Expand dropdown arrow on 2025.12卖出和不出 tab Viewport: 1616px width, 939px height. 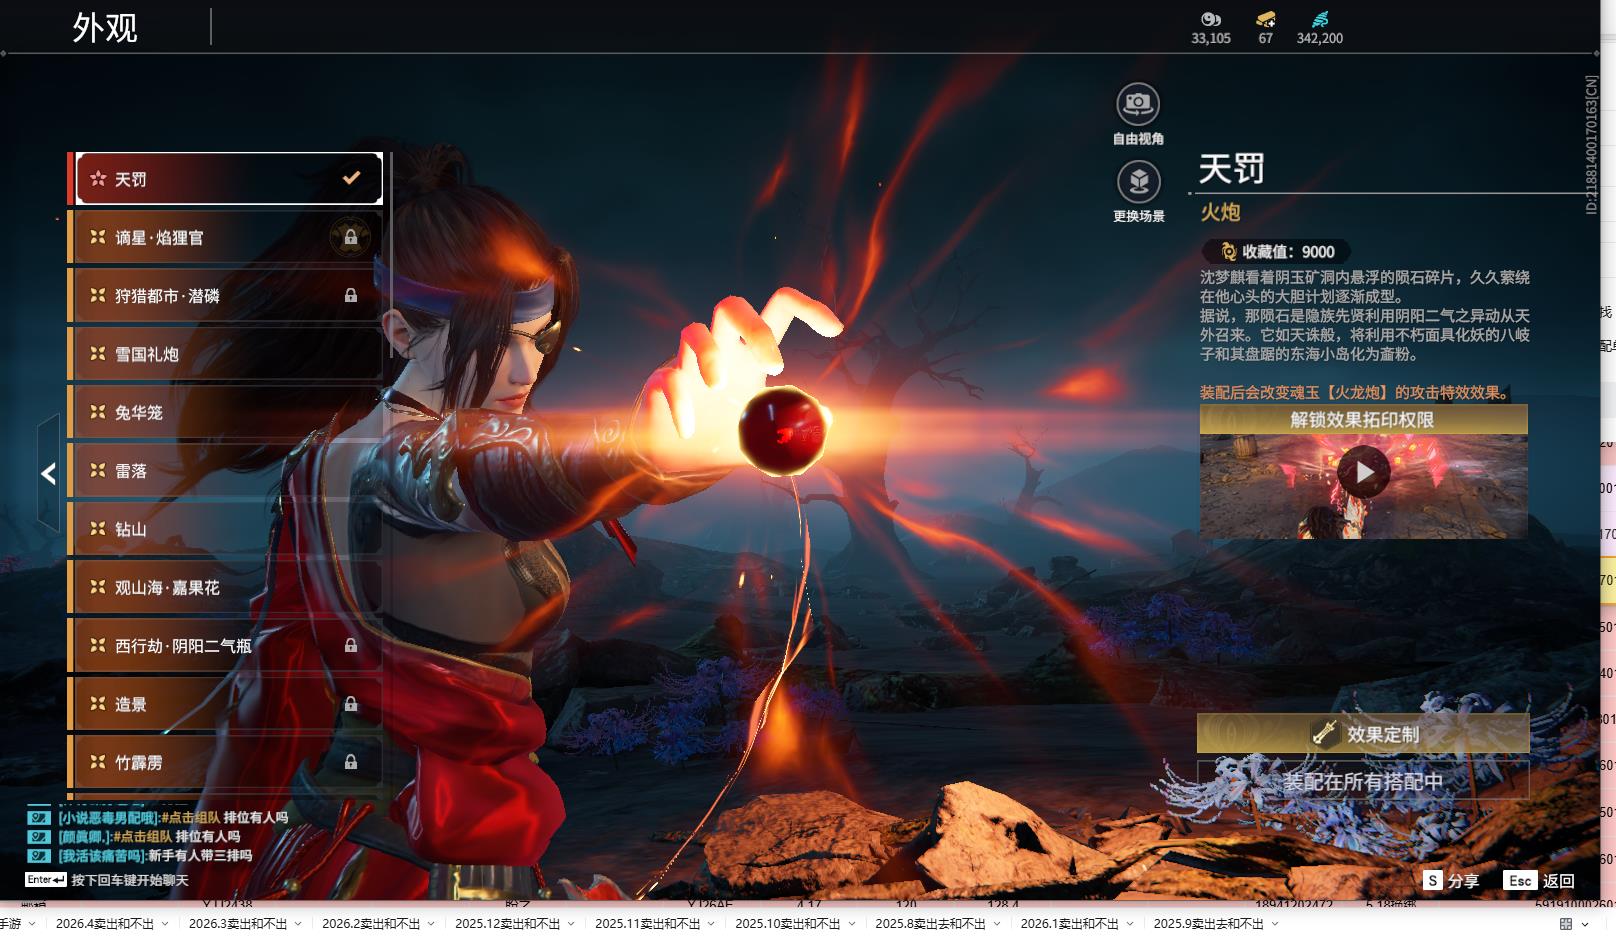pyautogui.click(x=571, y=924)
